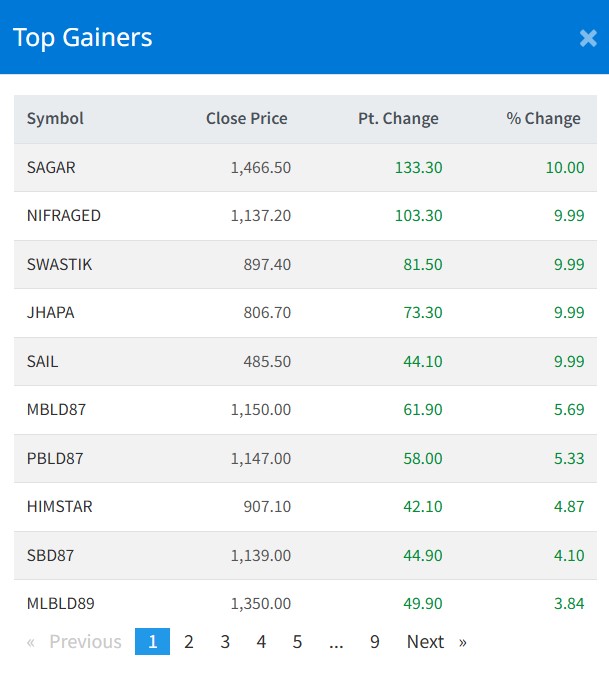Close the Top Gainers dialog
This screenshot has width=609, height=693.
tap(588, 38)
